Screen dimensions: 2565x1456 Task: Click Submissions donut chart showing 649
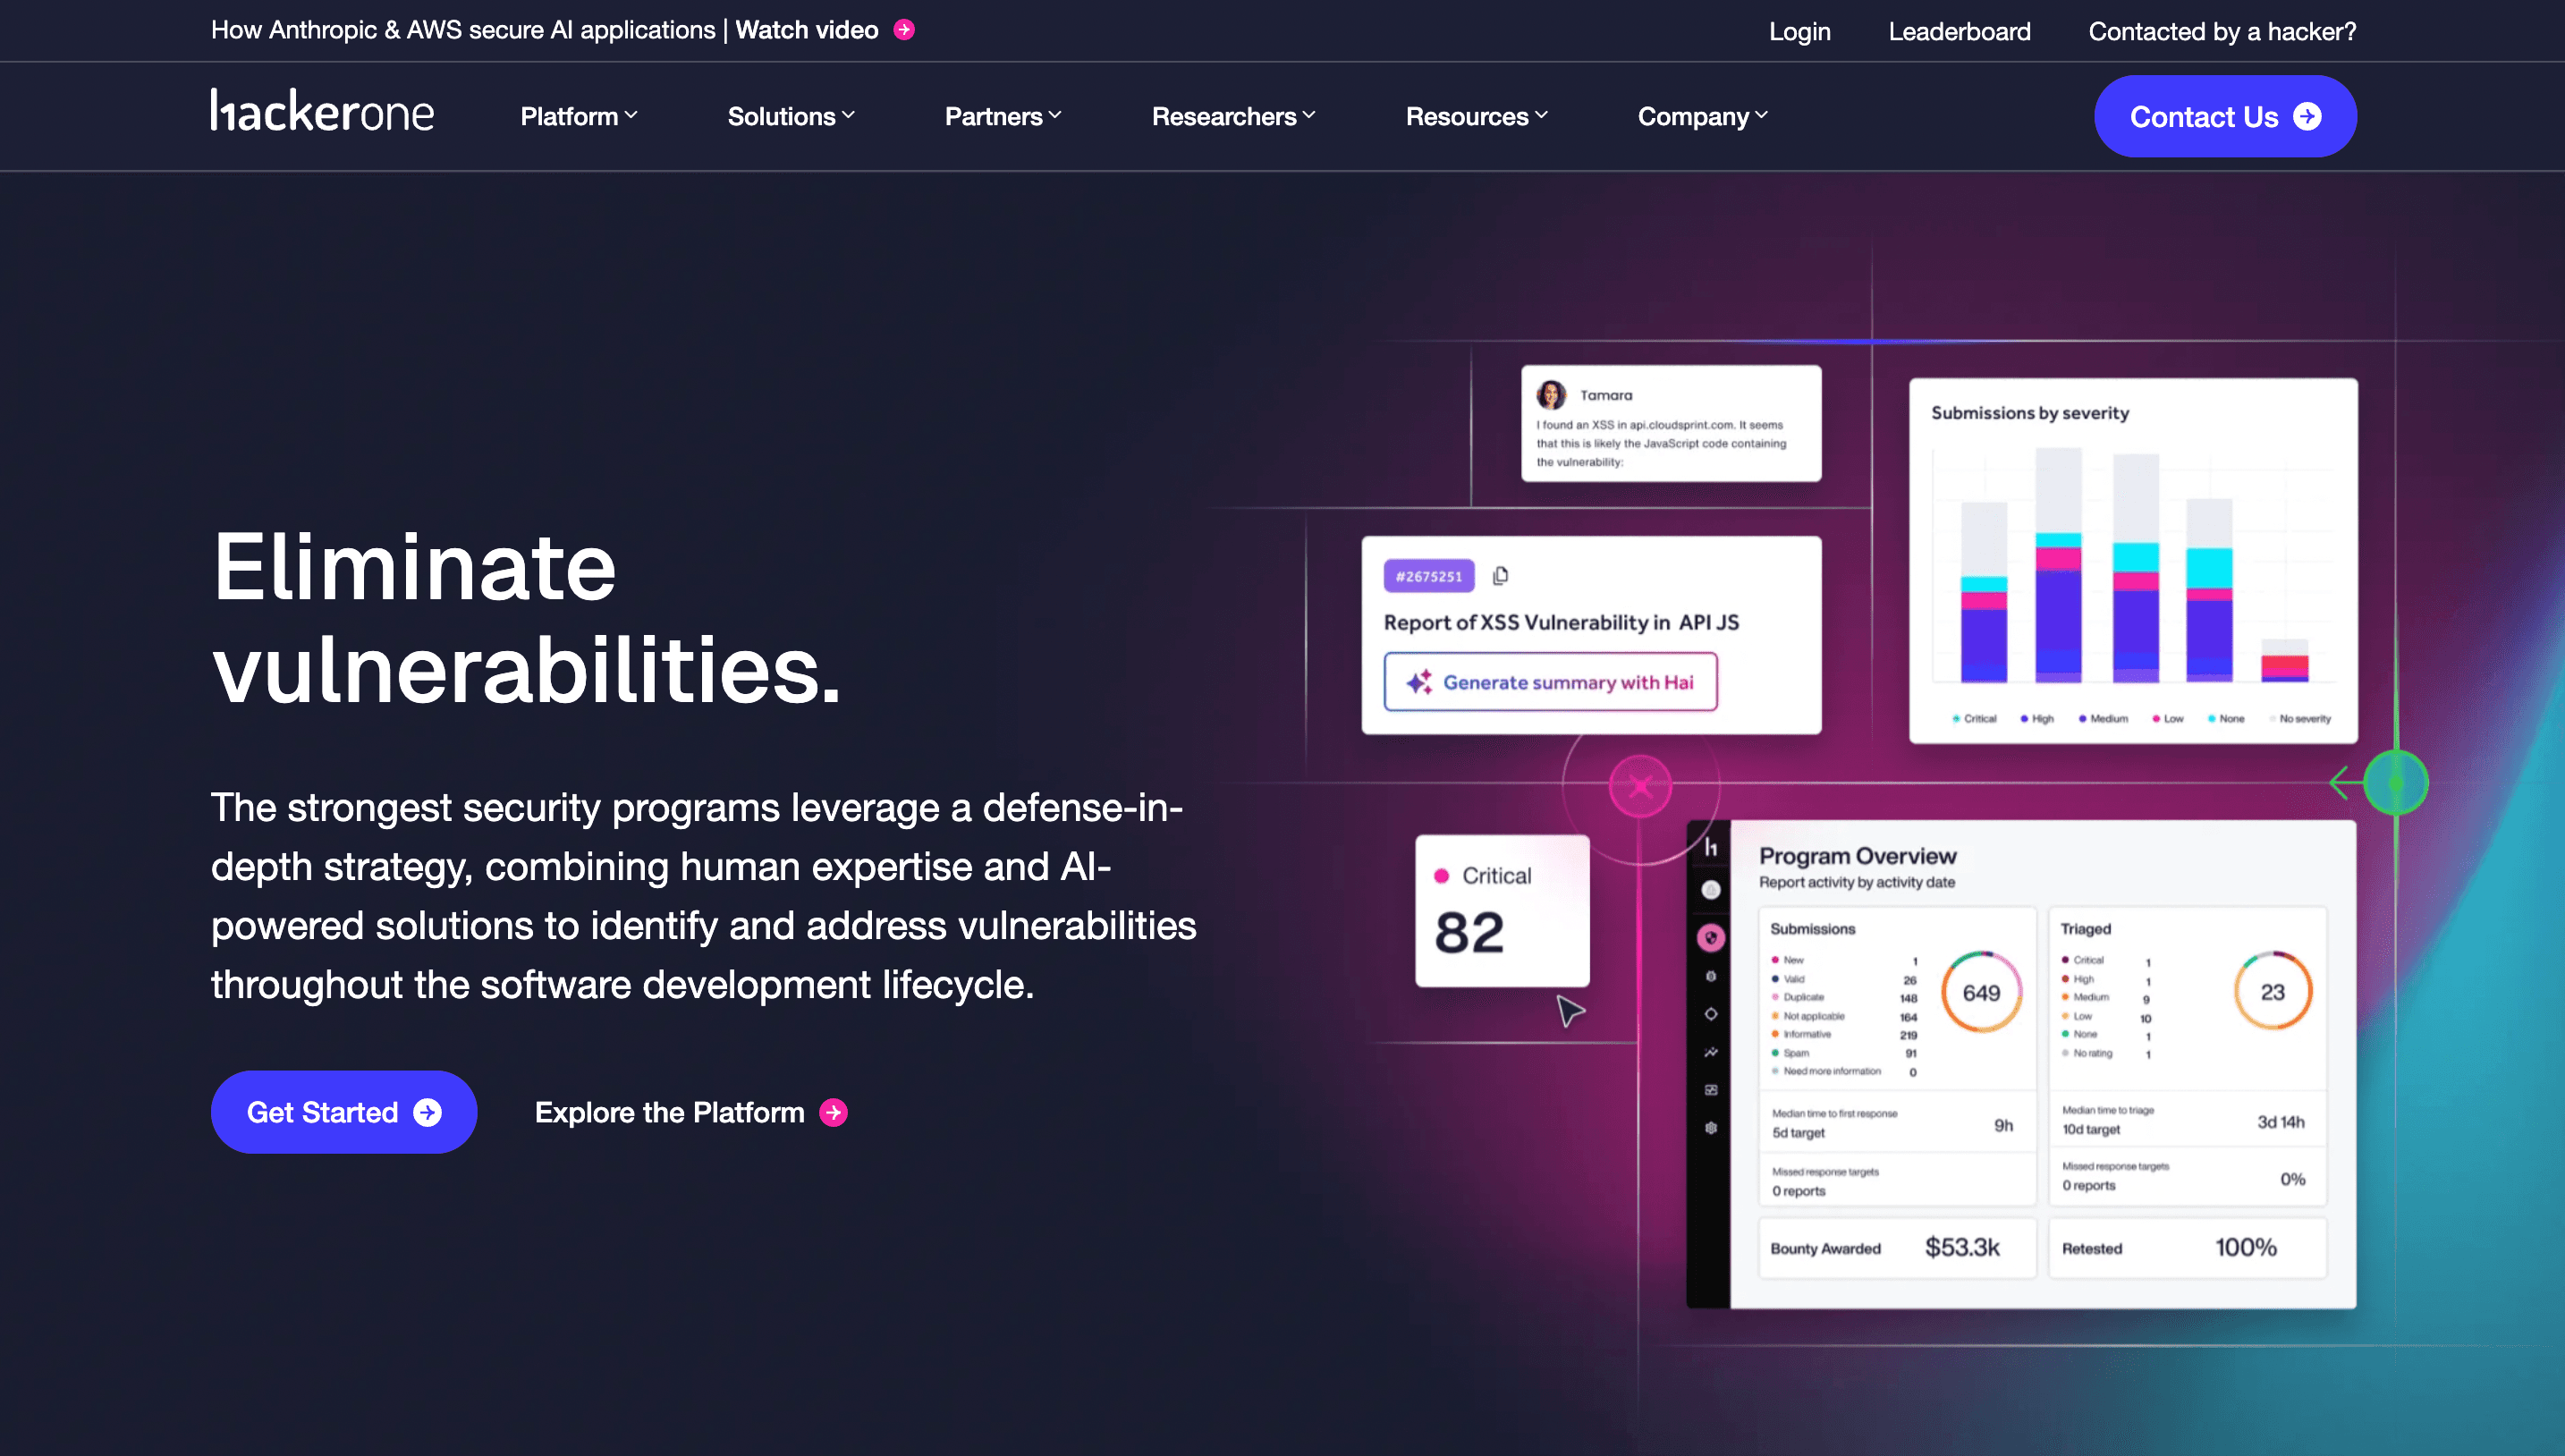(1981, 992)
